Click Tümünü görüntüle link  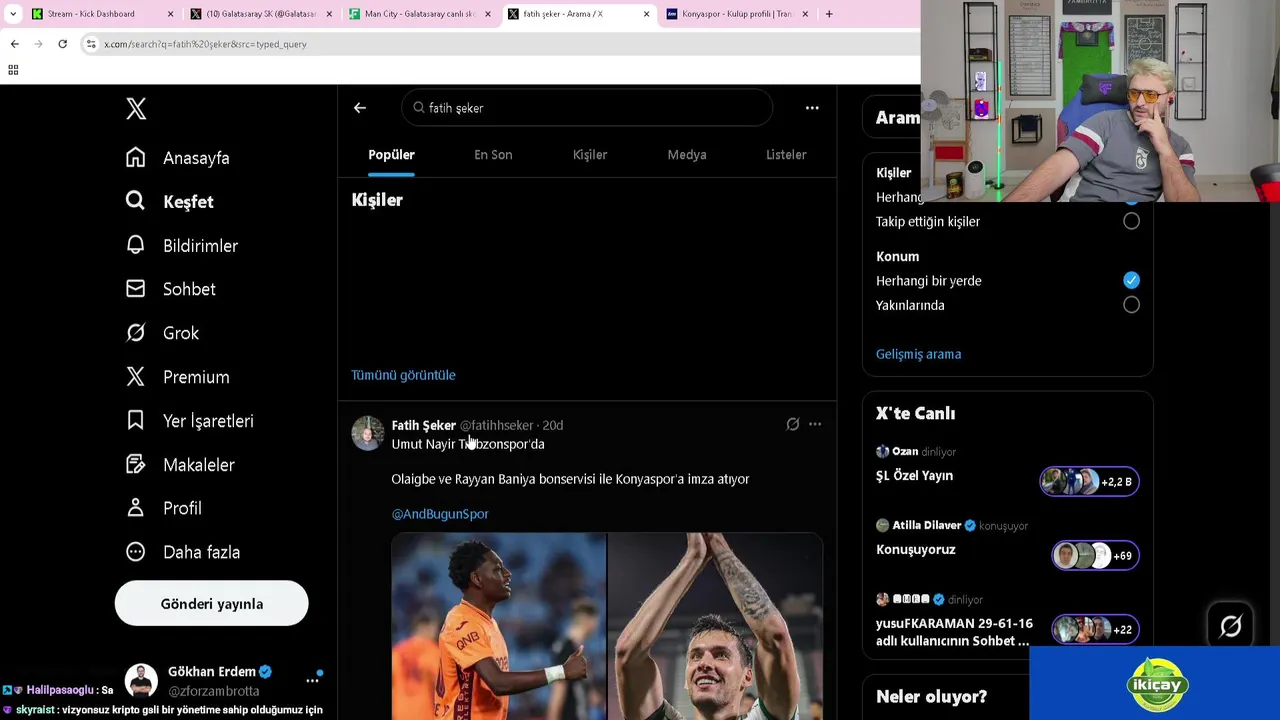point(403,375)
